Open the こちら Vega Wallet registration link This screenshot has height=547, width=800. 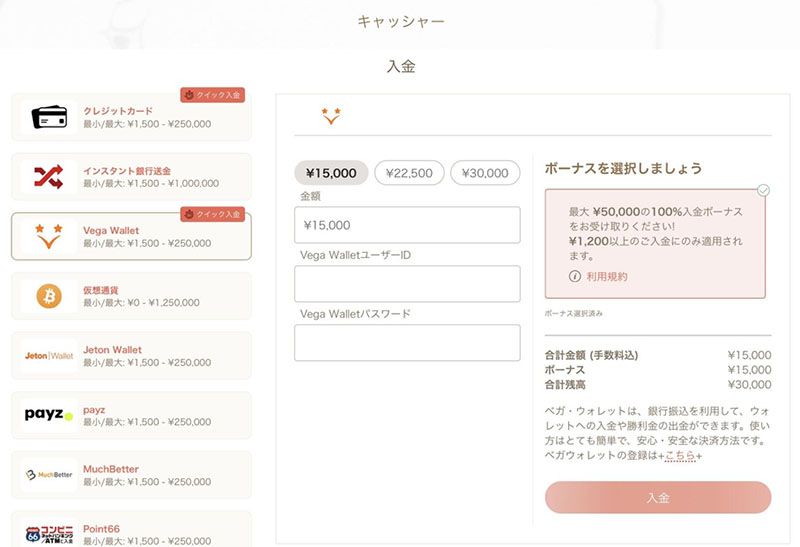pos(681,456)
